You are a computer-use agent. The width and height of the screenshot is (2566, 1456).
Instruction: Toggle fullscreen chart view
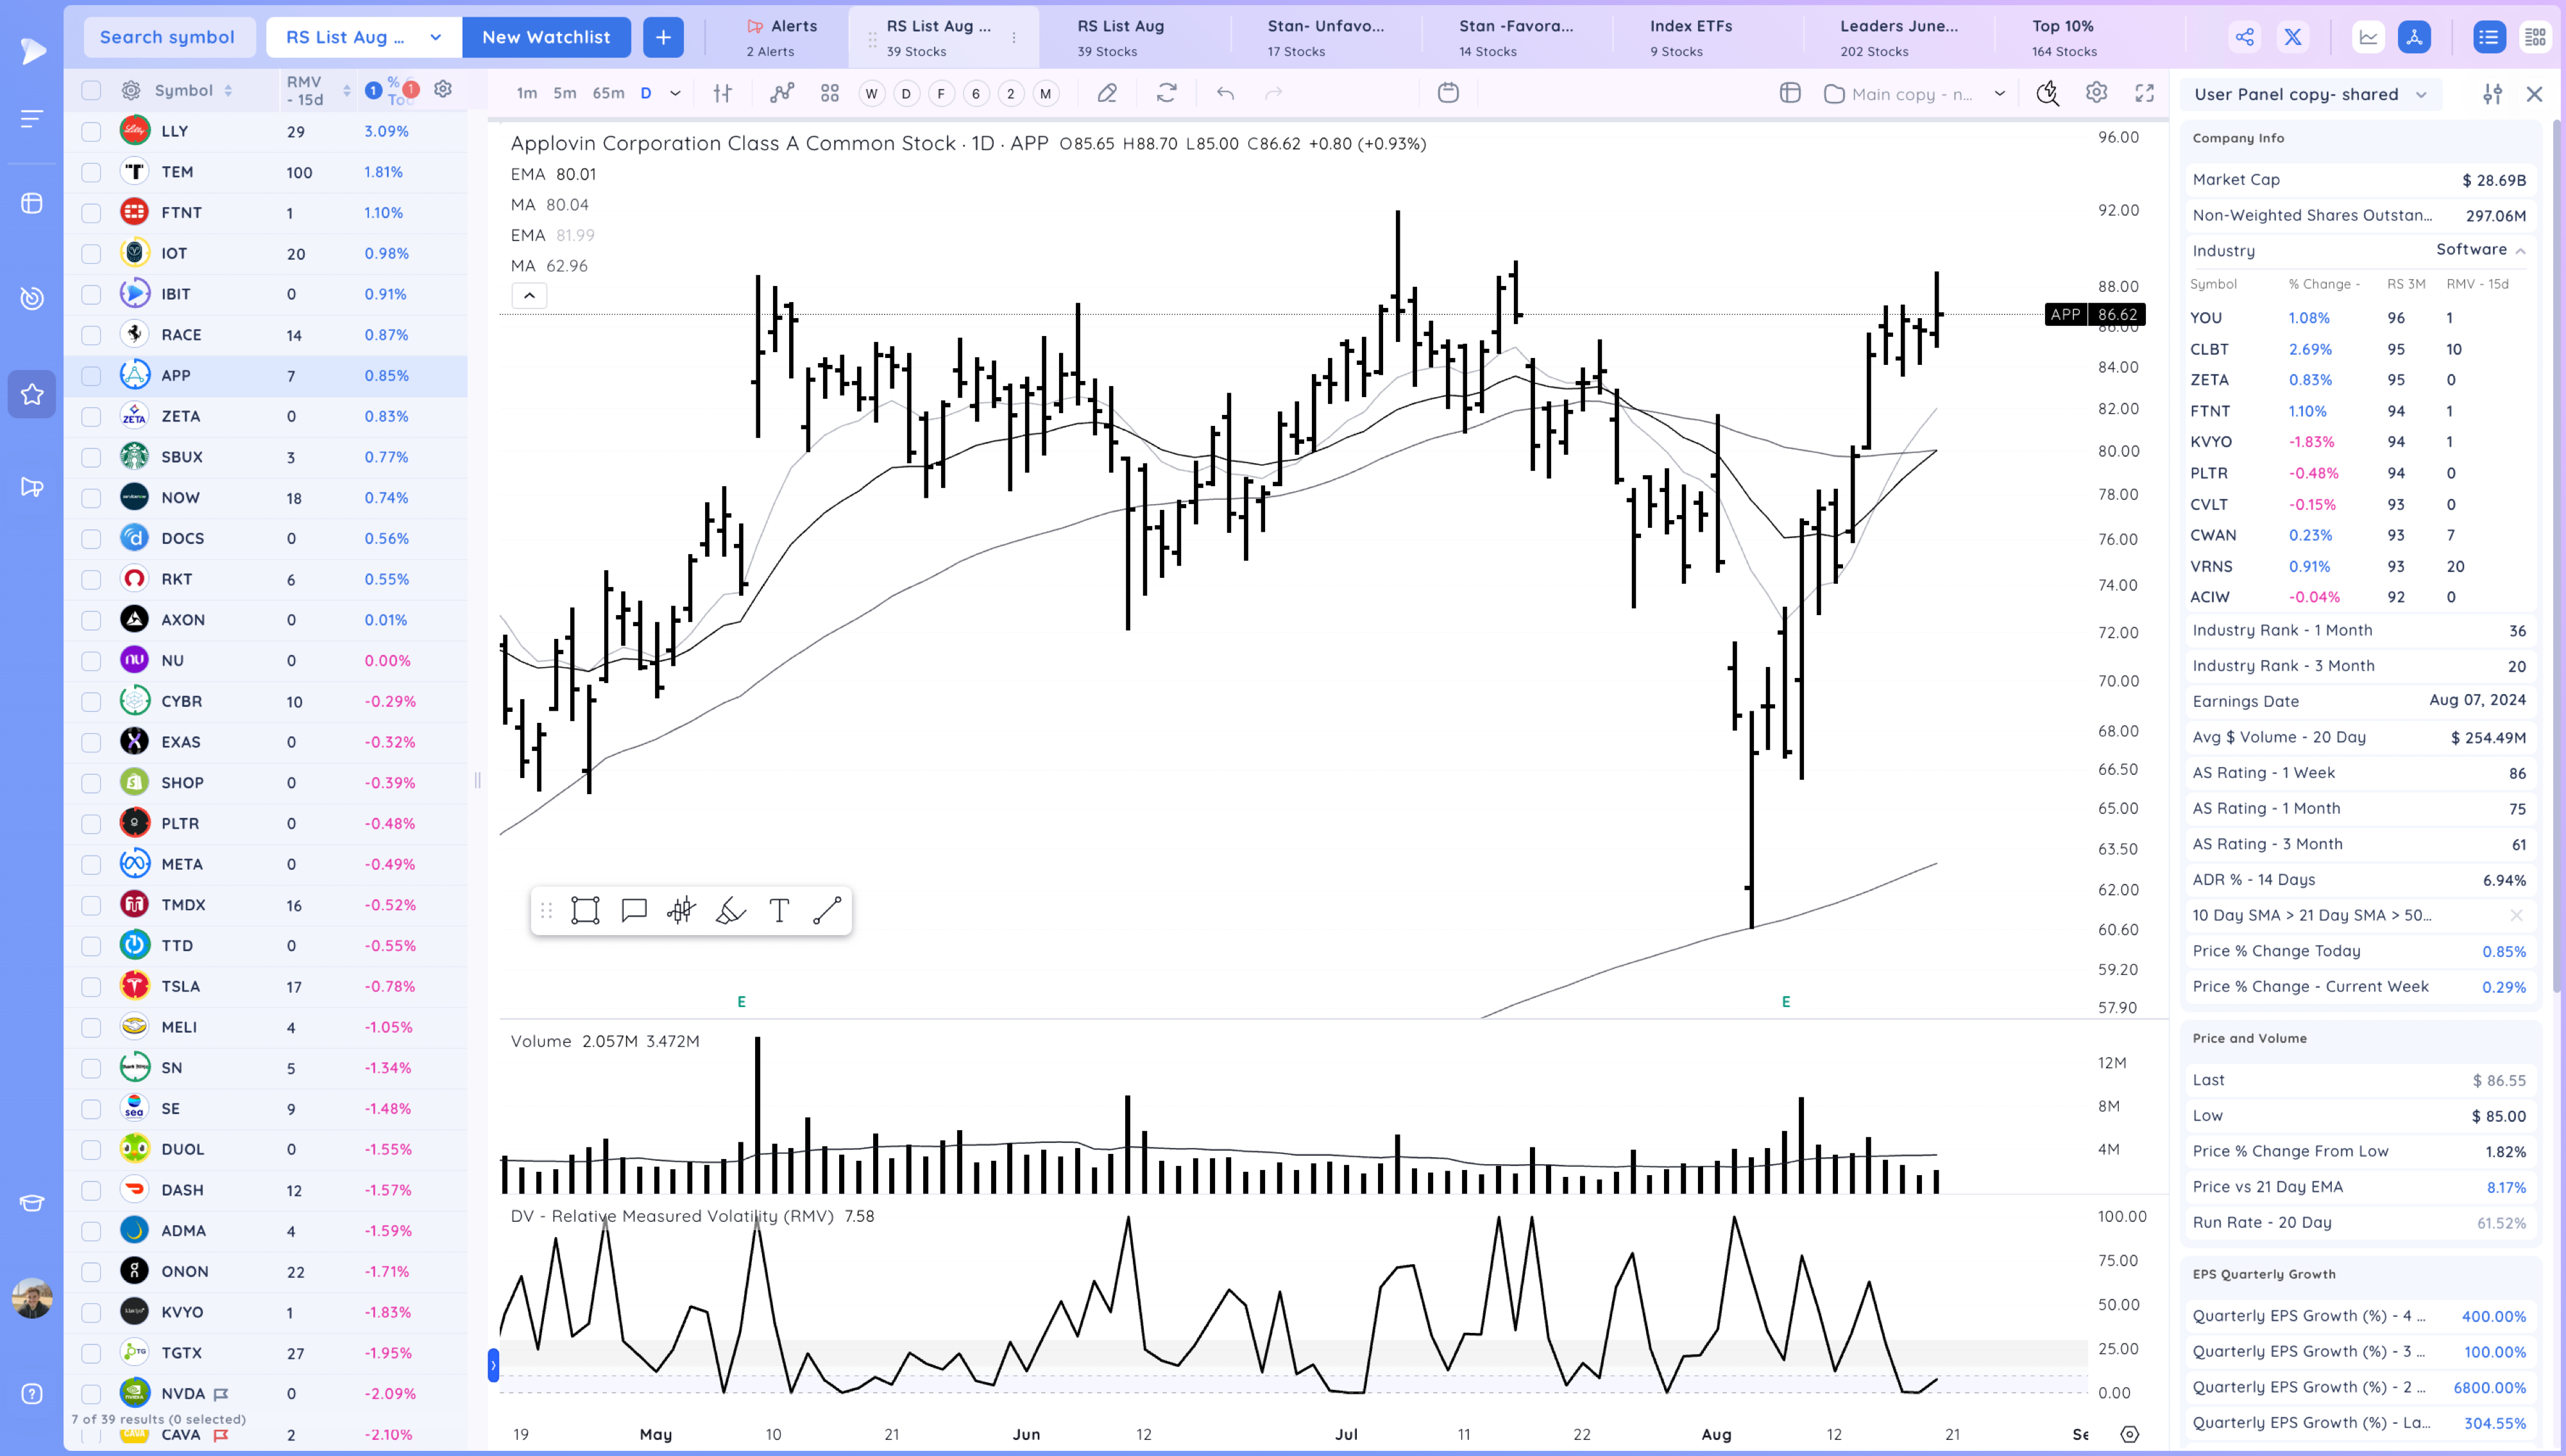2144,93
